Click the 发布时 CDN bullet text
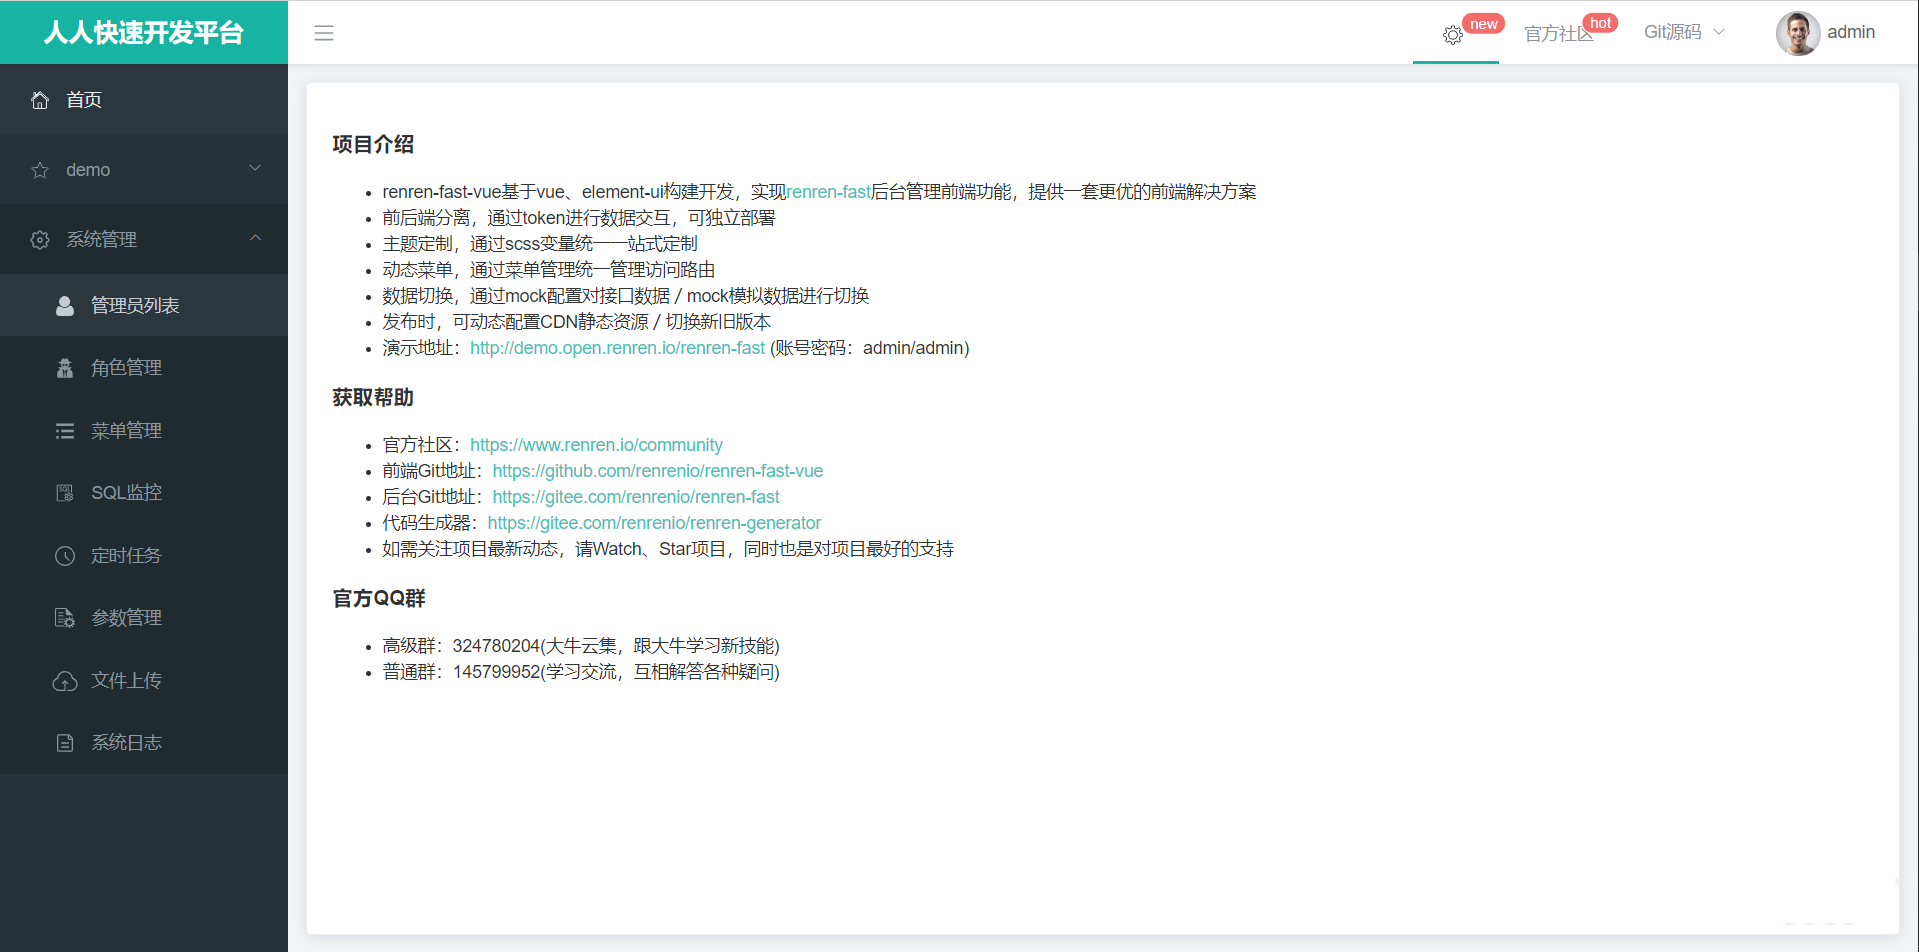This screenshot has height=952, width=1919. tap(577, 322)
